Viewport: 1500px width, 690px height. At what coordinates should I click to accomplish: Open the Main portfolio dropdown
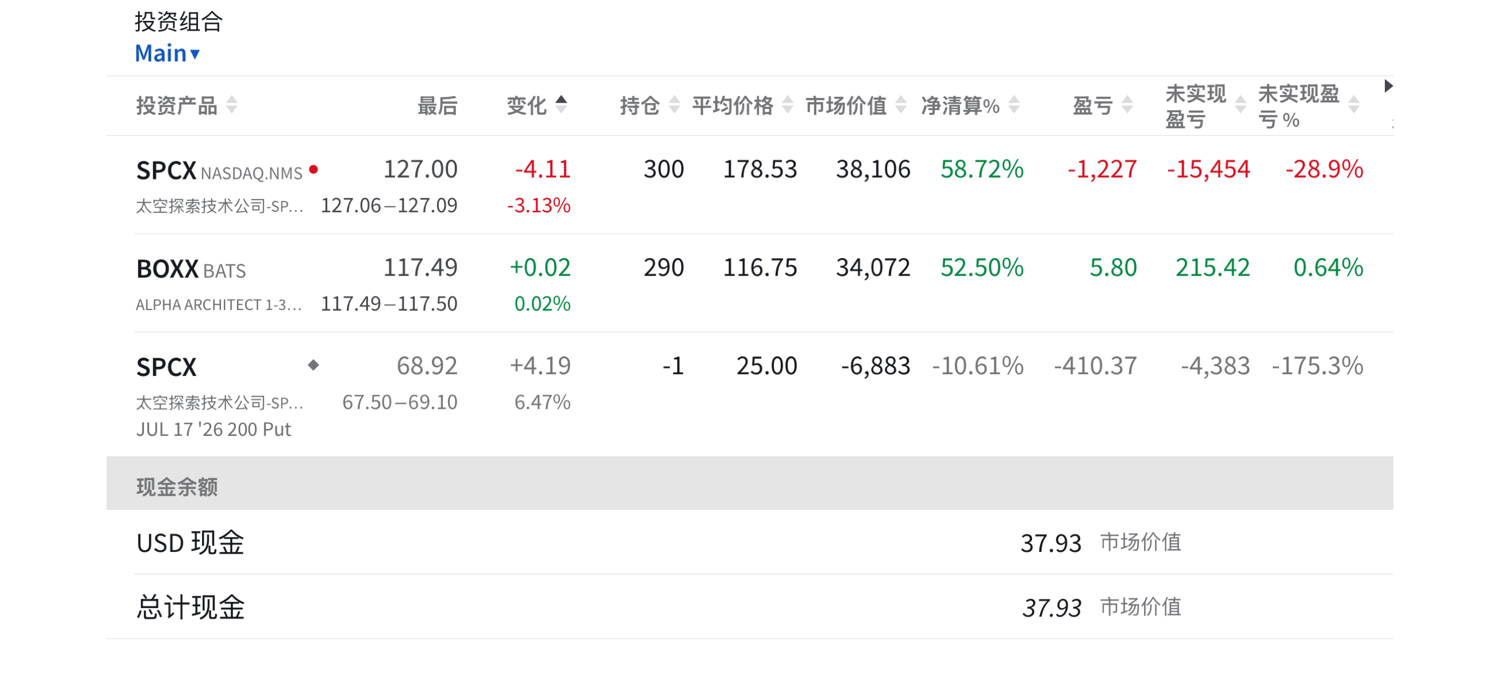pyautogui.click(x=168, y=54)
